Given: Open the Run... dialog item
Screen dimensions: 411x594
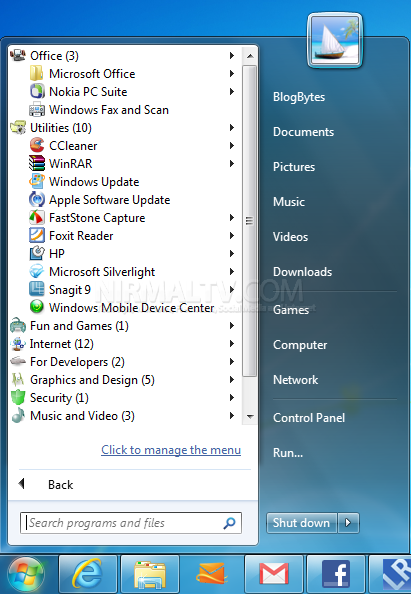Looking at the screenshot, I should click(288, 453).
